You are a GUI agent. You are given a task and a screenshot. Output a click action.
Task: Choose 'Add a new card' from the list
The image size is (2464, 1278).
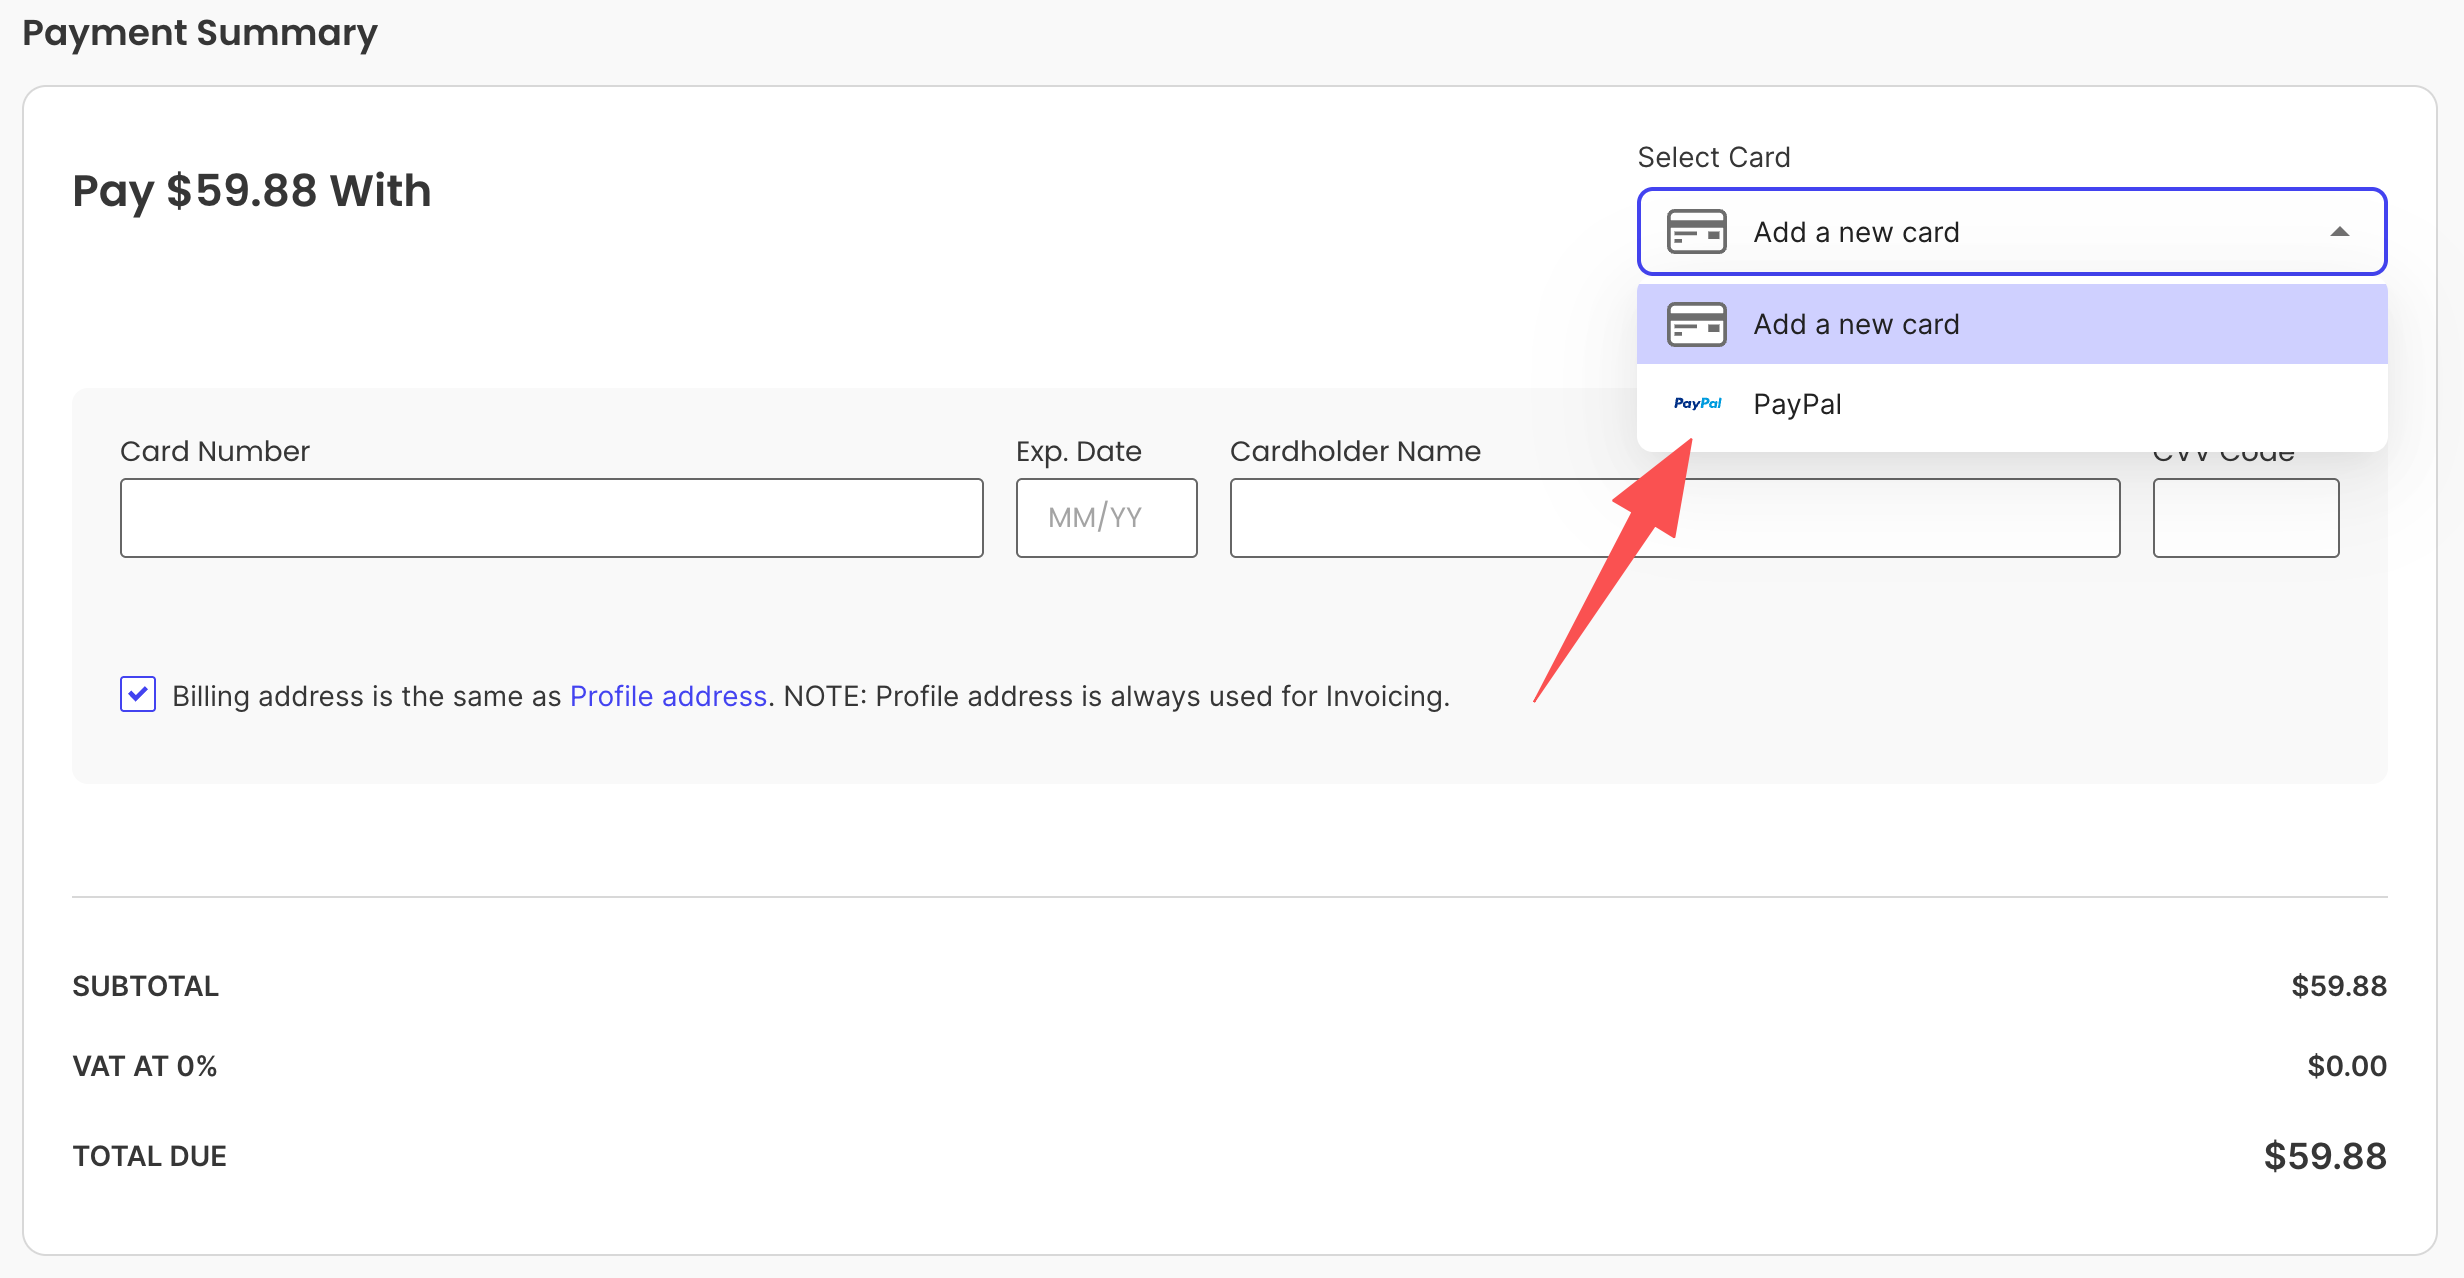1856,324
